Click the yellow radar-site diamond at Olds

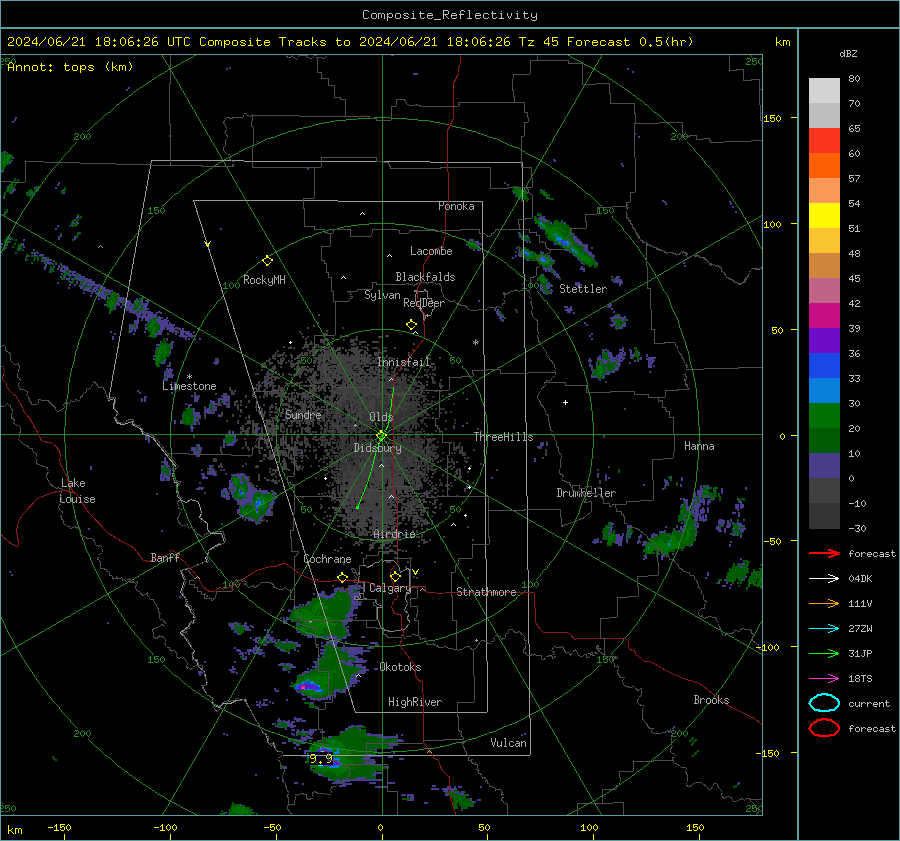pyautogui.click(x=382, y=436)
